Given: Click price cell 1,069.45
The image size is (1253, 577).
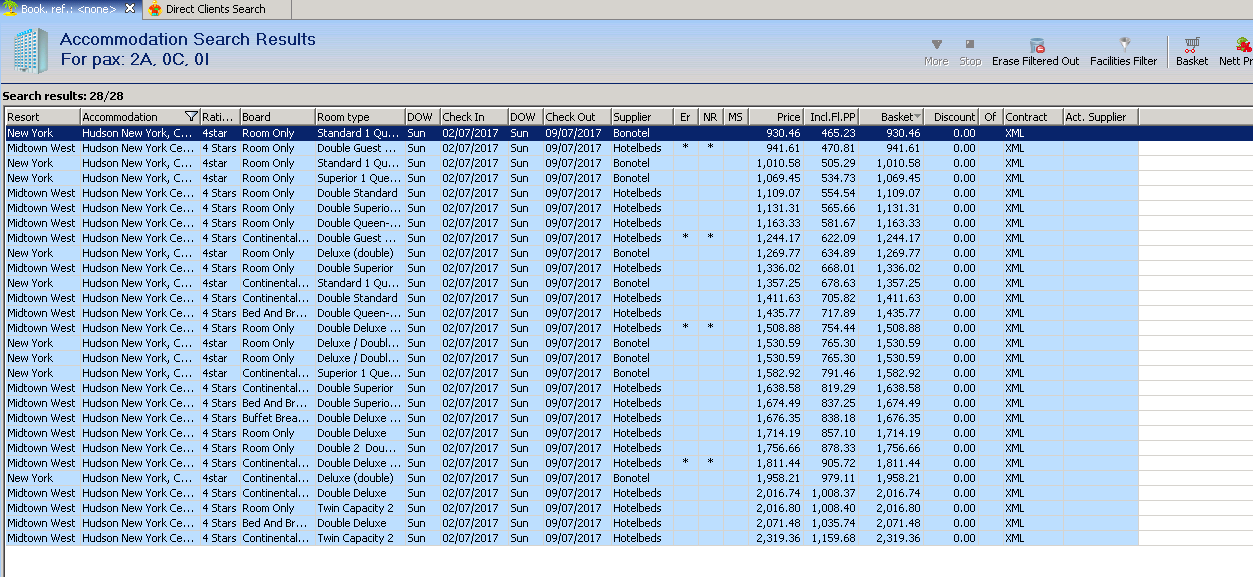Looking at the screenshot, I should pyautogui.click(x=778, y=178).
